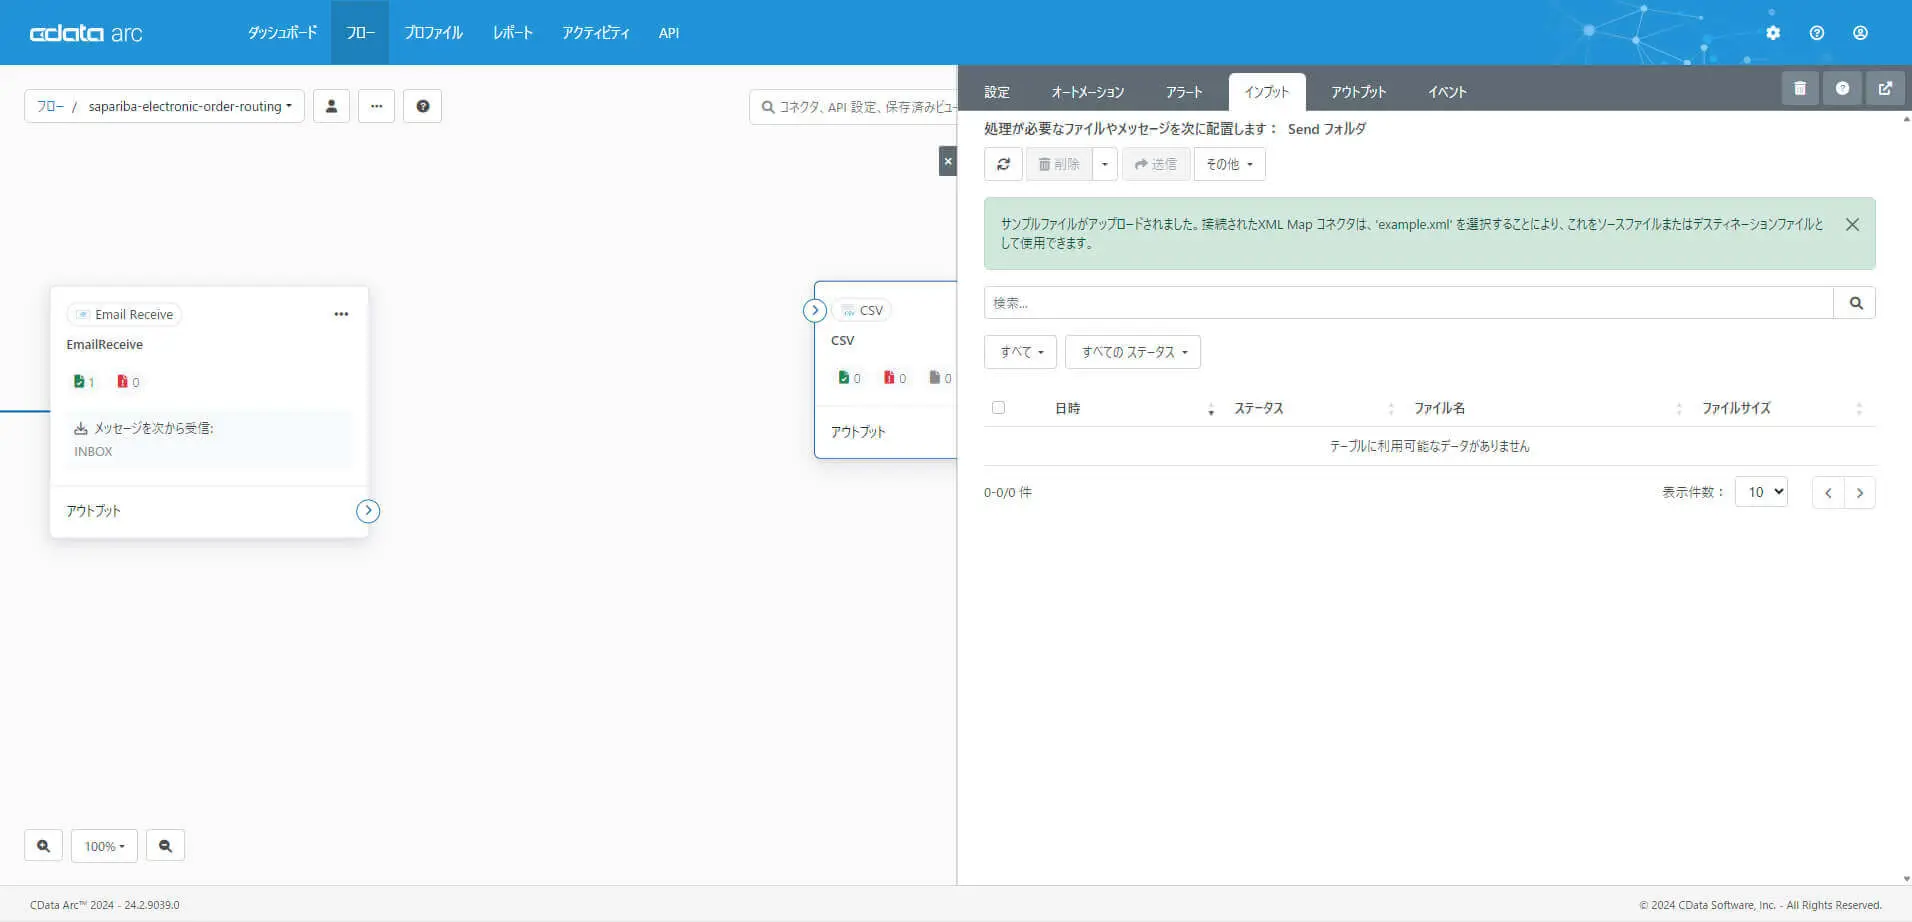Dismiss the green sample file notification
The height and width of the screenshot is (922, 1912).
[x=1852, y=225]
